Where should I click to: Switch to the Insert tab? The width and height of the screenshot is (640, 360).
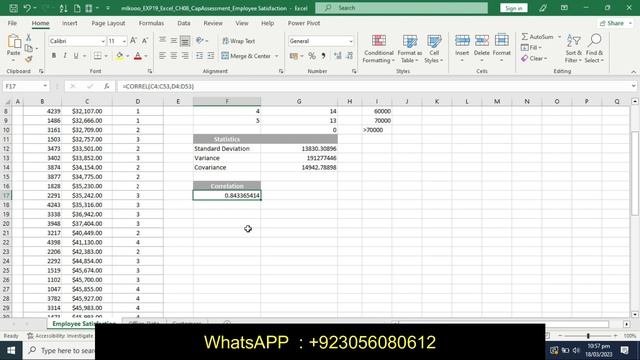[x=69, y=23]
